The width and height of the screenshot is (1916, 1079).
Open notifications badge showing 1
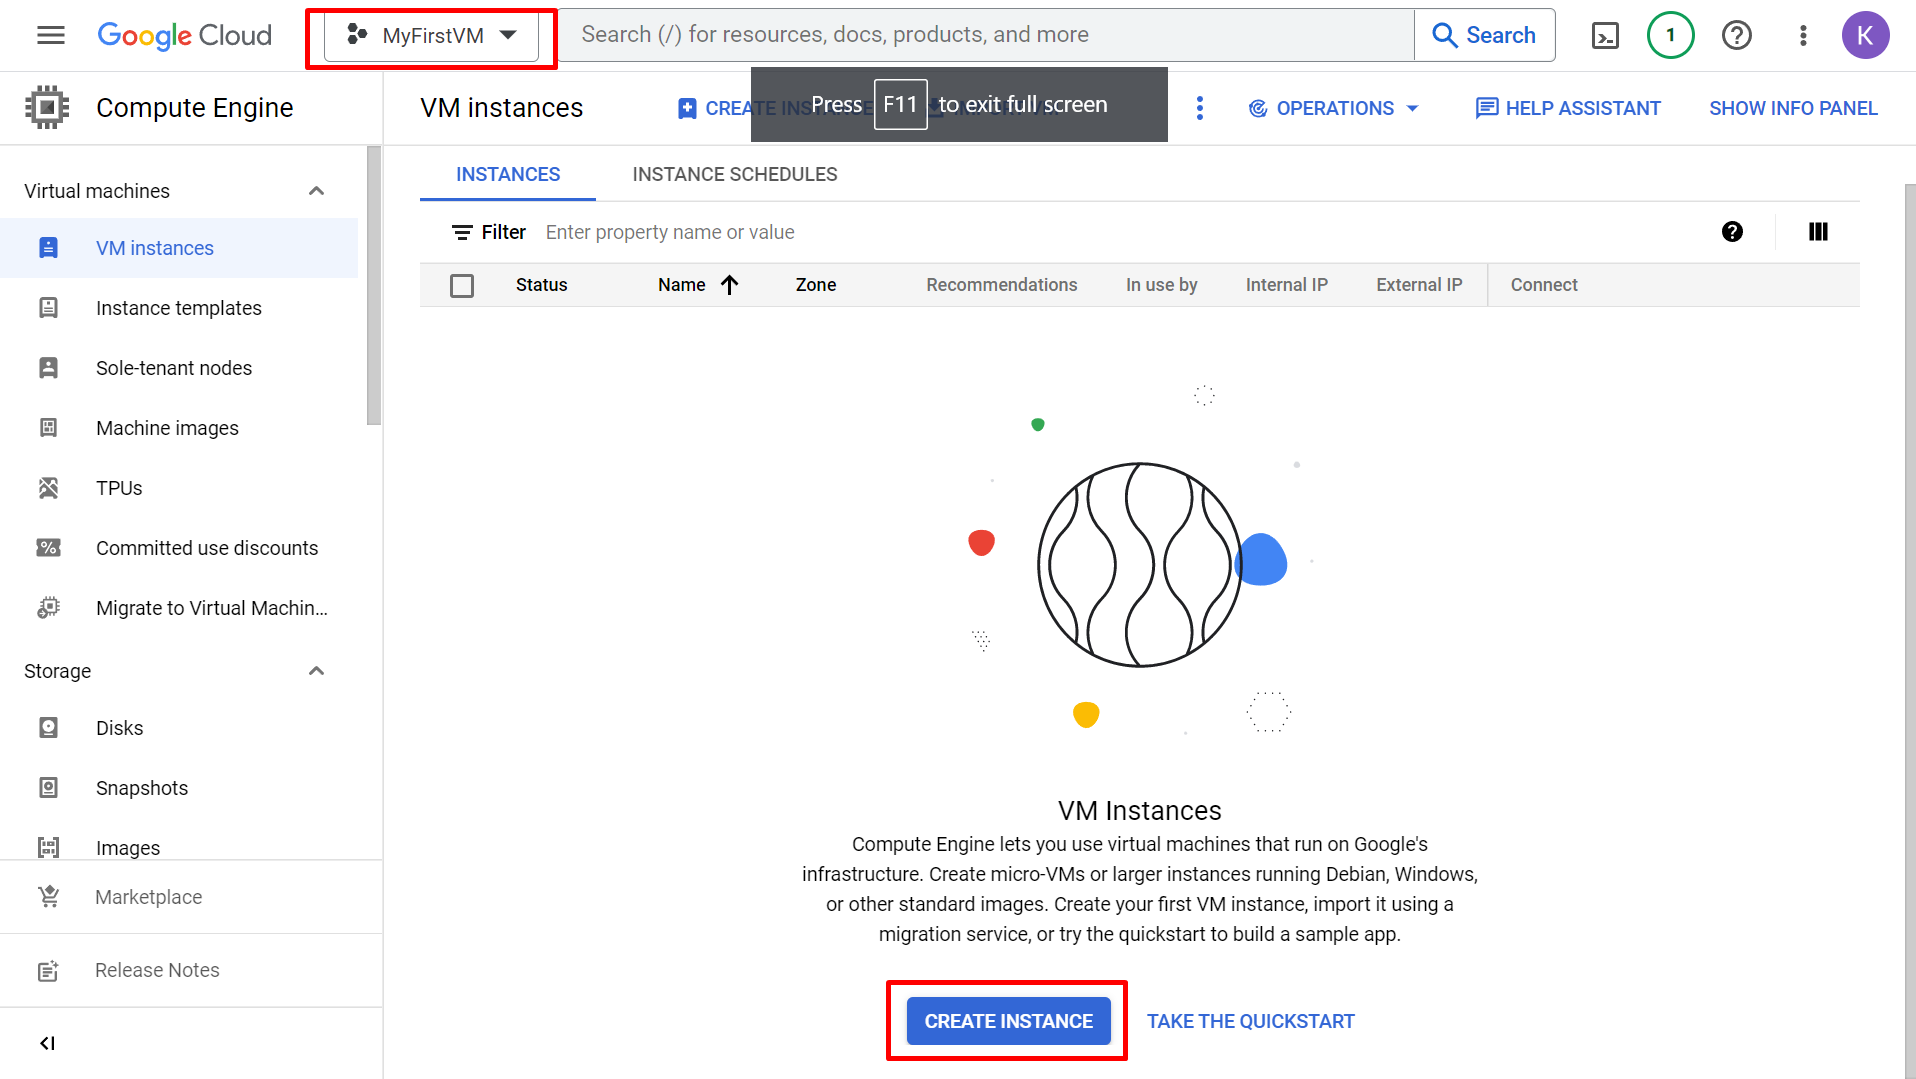[1670, 35]
